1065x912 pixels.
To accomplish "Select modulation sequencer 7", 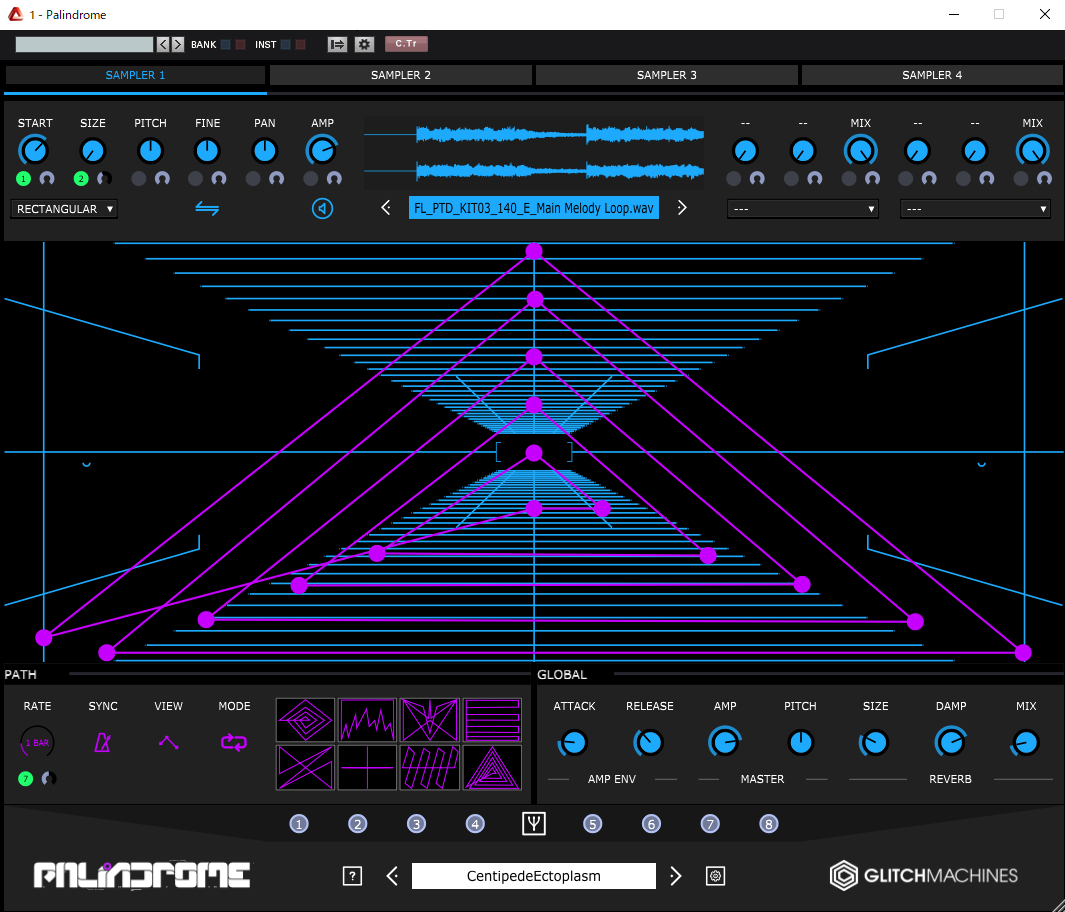I will point(710,824).
